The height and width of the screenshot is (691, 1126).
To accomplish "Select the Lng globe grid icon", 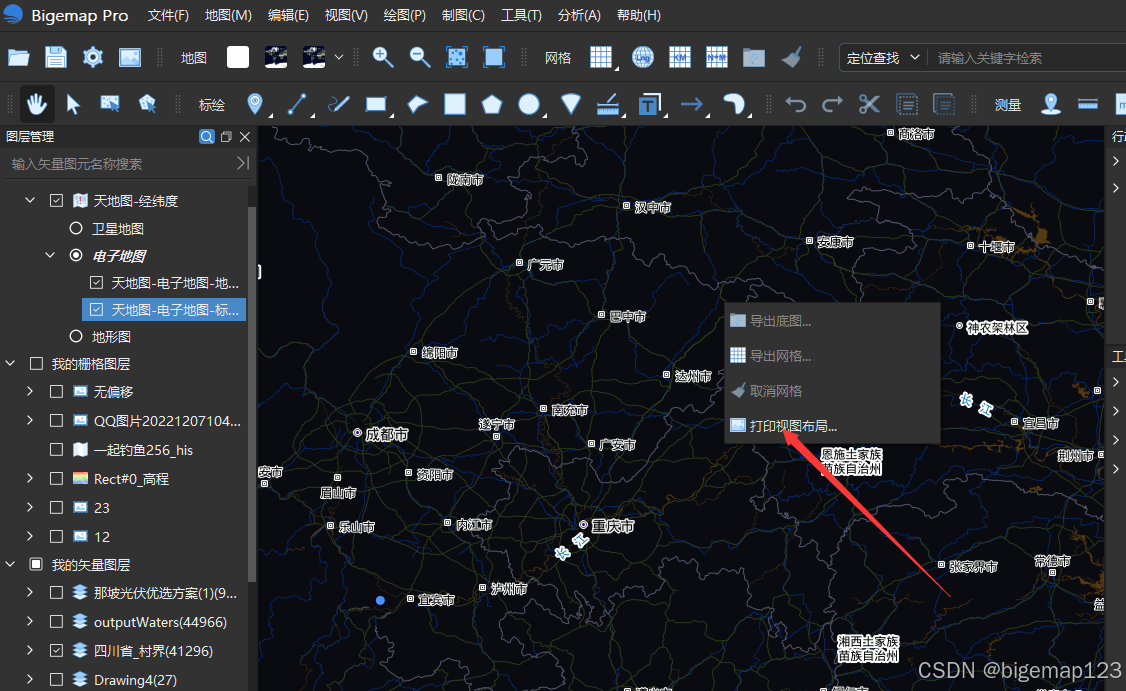I will coord(643,57).
